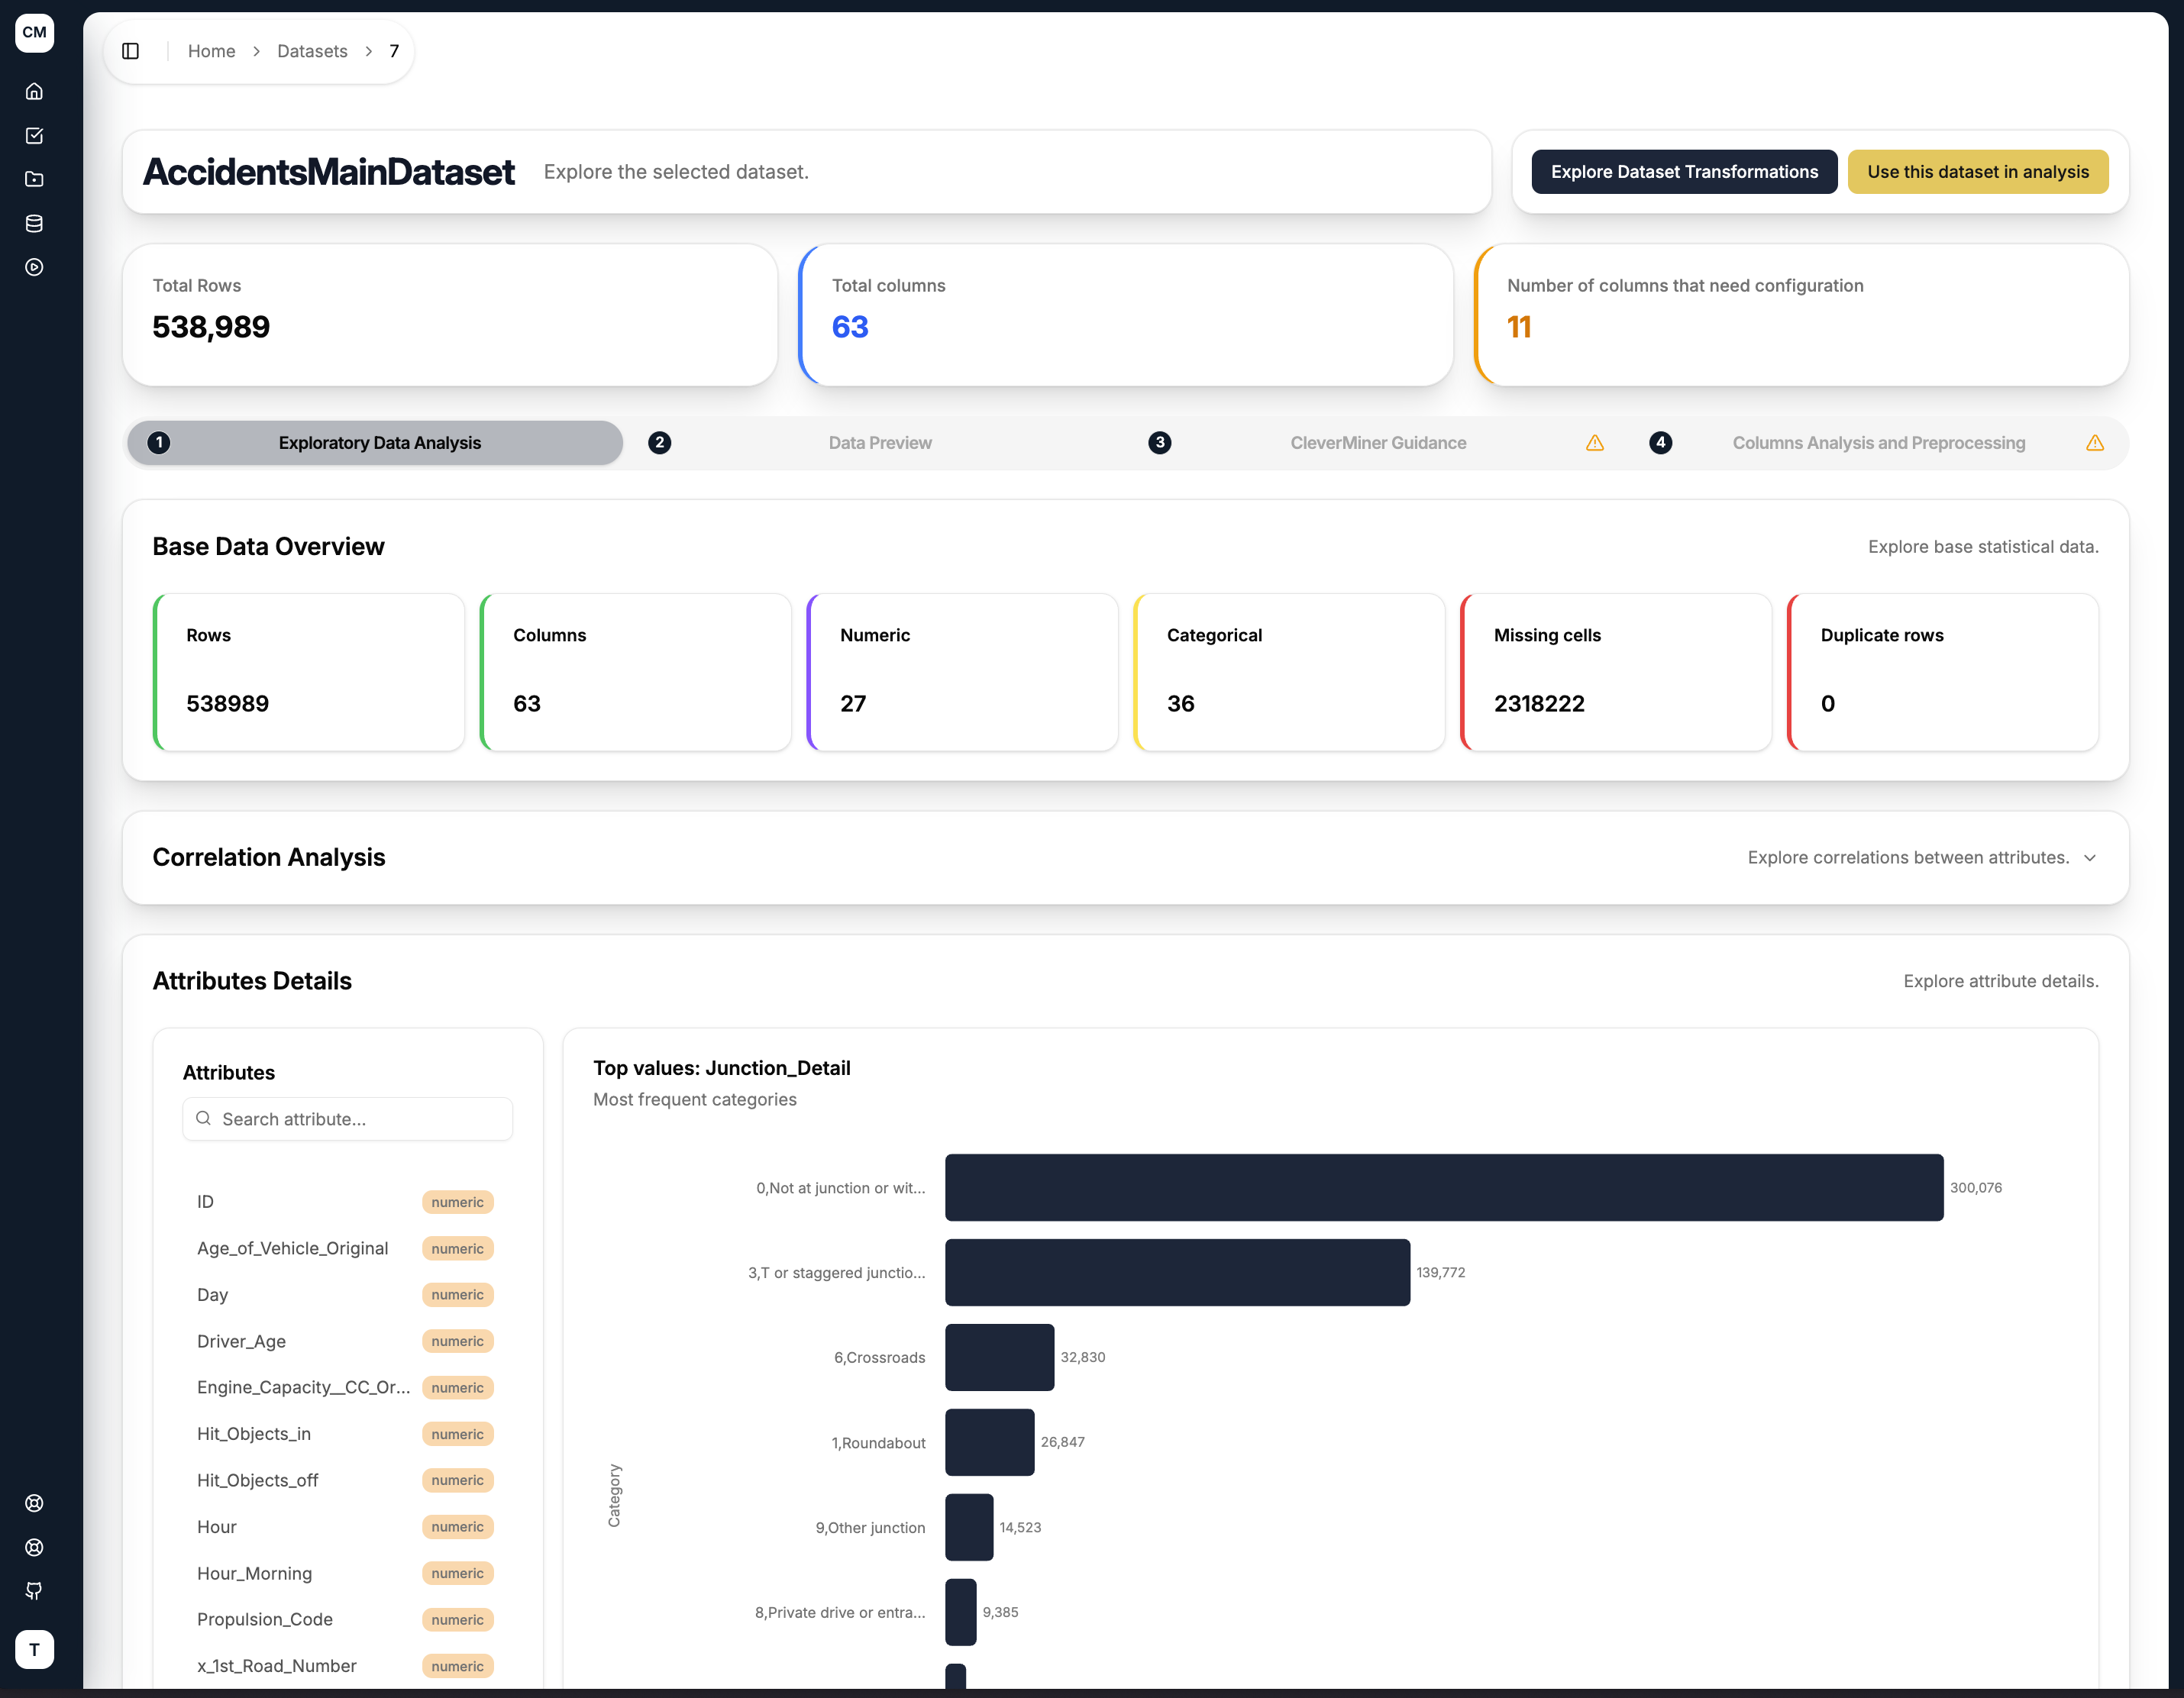Click the warning icon beside CleverMiner Guidance
This screenshot has width=2184, height=1698.
[1595, 443]
